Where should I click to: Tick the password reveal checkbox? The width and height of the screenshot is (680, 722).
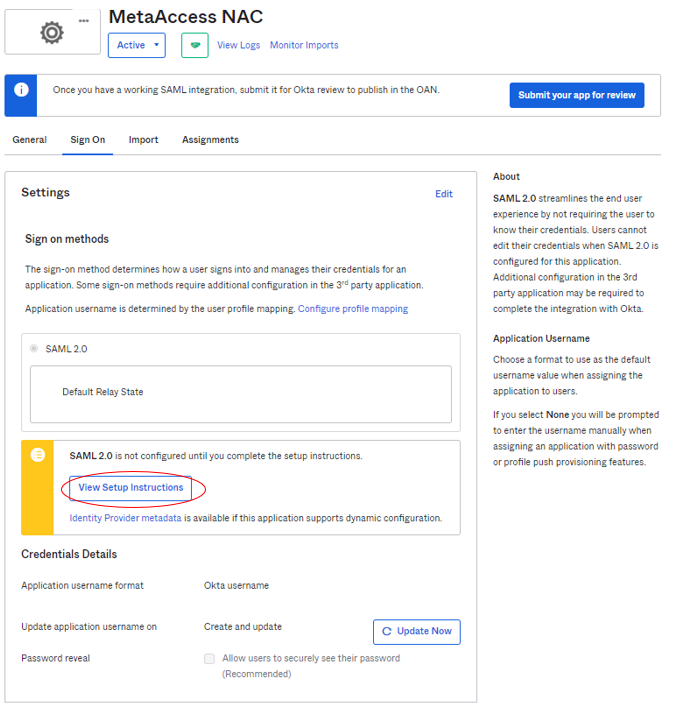tap(209, 658)
